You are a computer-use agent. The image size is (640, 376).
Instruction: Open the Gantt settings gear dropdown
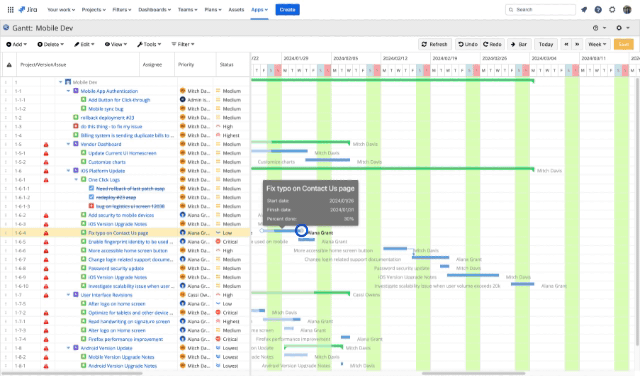(x=622, y=28)
